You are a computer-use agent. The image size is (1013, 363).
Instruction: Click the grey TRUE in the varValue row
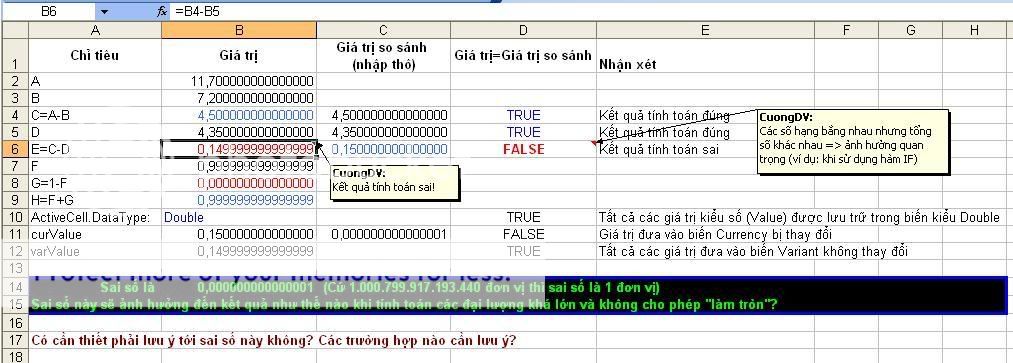pyautogui.click(x=523, y=251)
